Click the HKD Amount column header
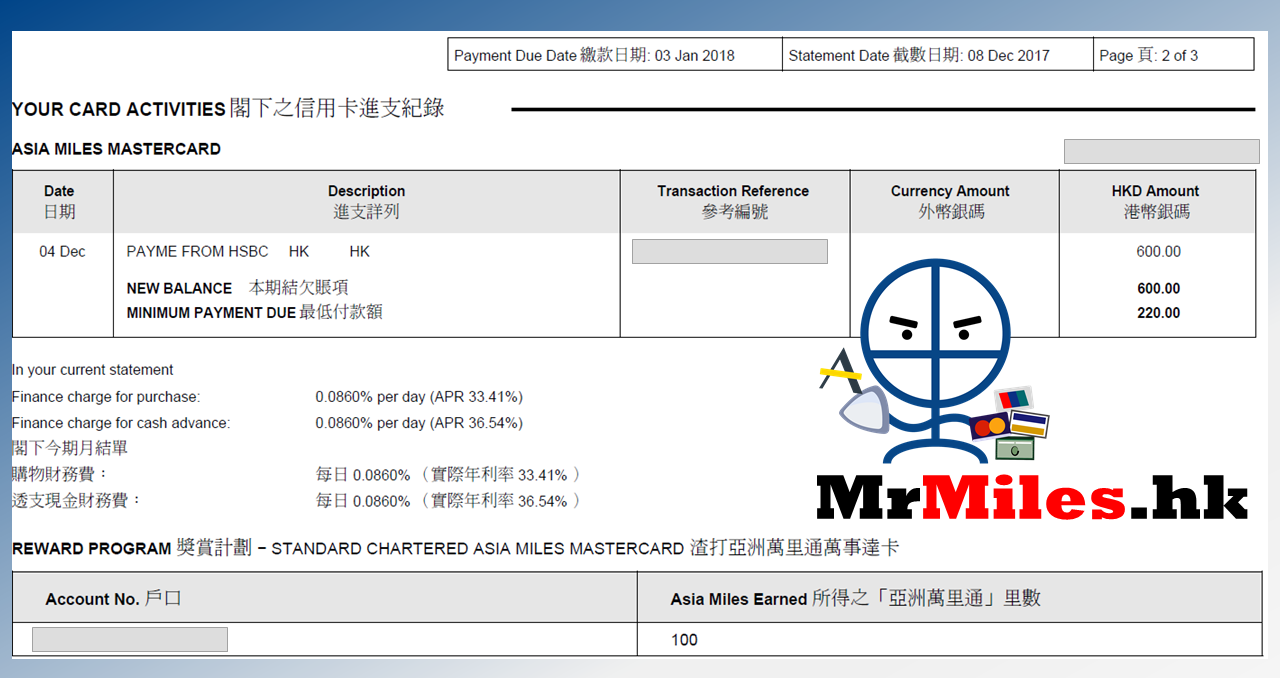 (x=1155, y=201)
